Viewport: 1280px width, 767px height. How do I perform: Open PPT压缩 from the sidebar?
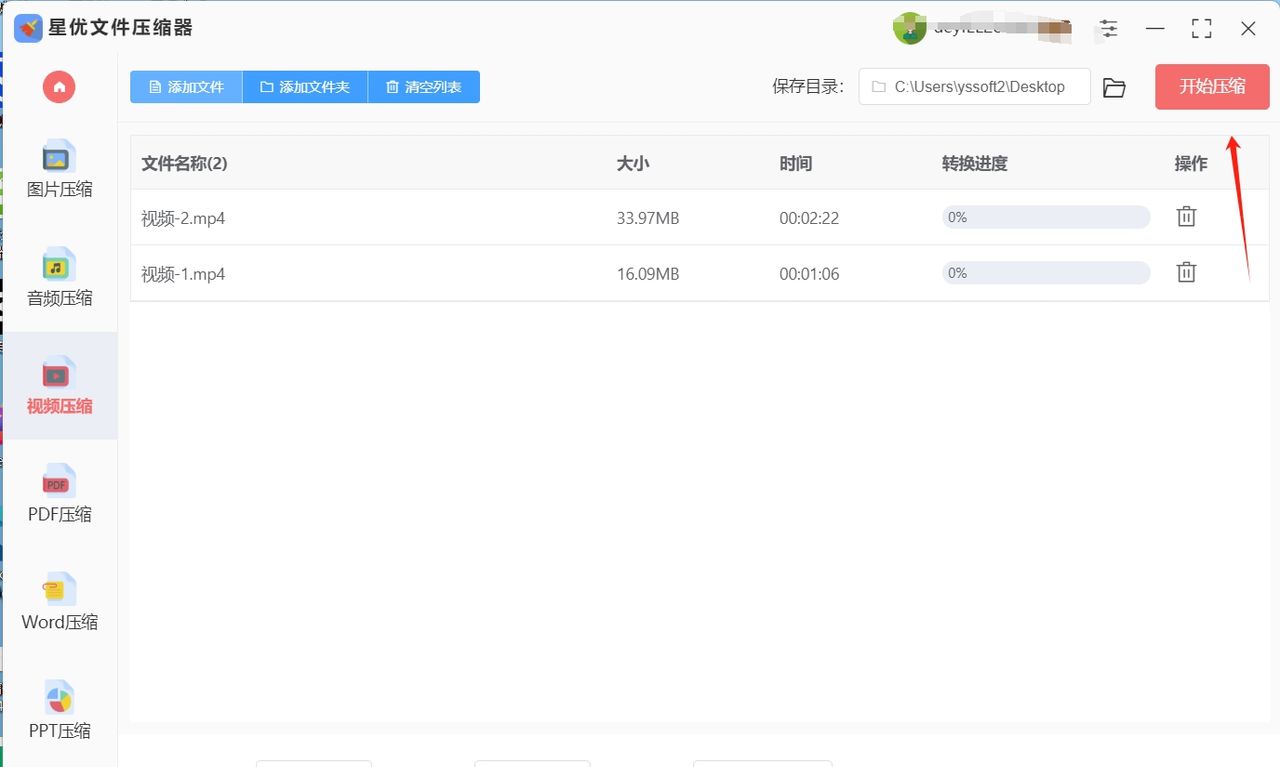(x=59, y=712)
